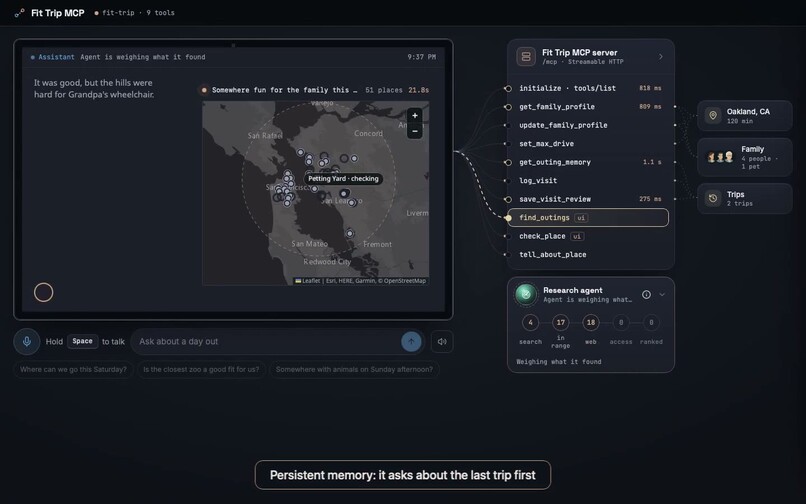Click the 21.8s elapsed time
Viewport: 806px width, 504px height.
[418, 90]
